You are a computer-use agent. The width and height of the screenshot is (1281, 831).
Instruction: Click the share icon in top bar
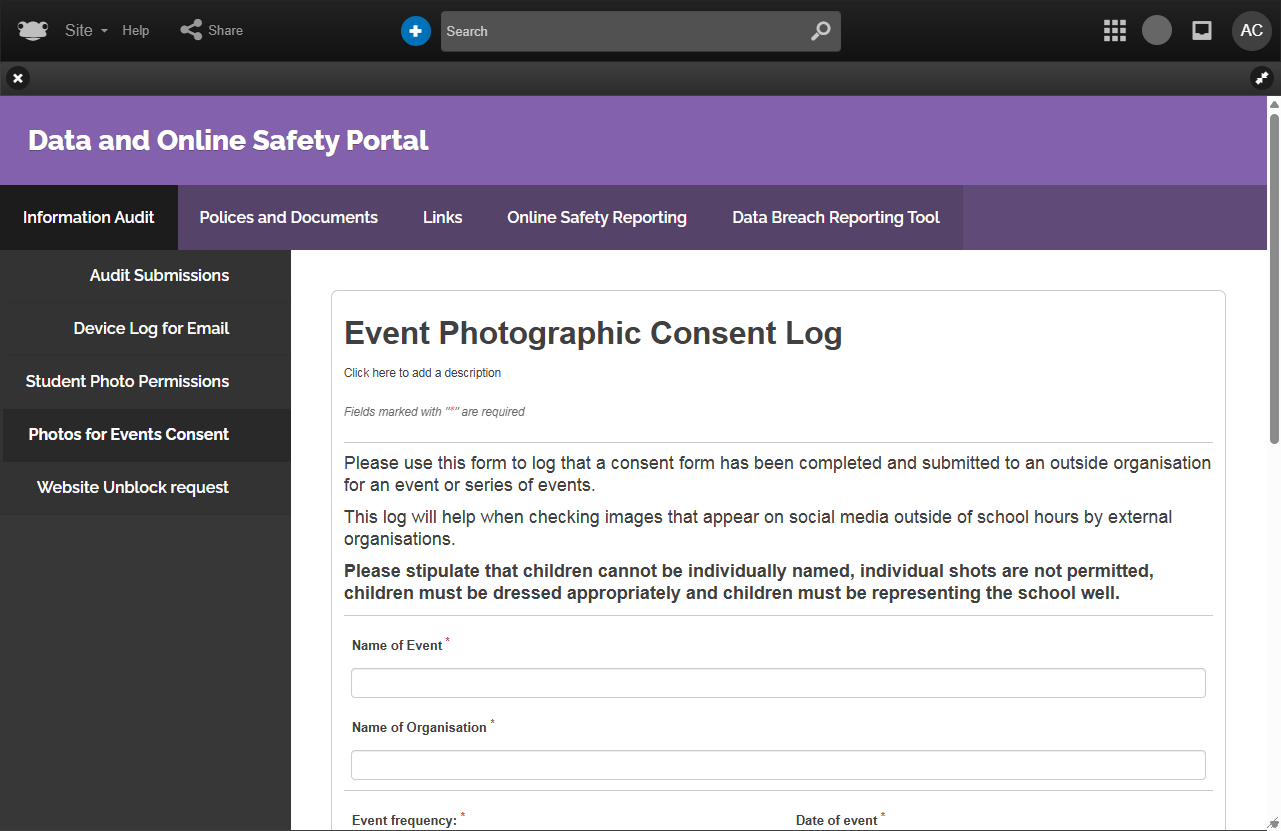pos(191,30)
